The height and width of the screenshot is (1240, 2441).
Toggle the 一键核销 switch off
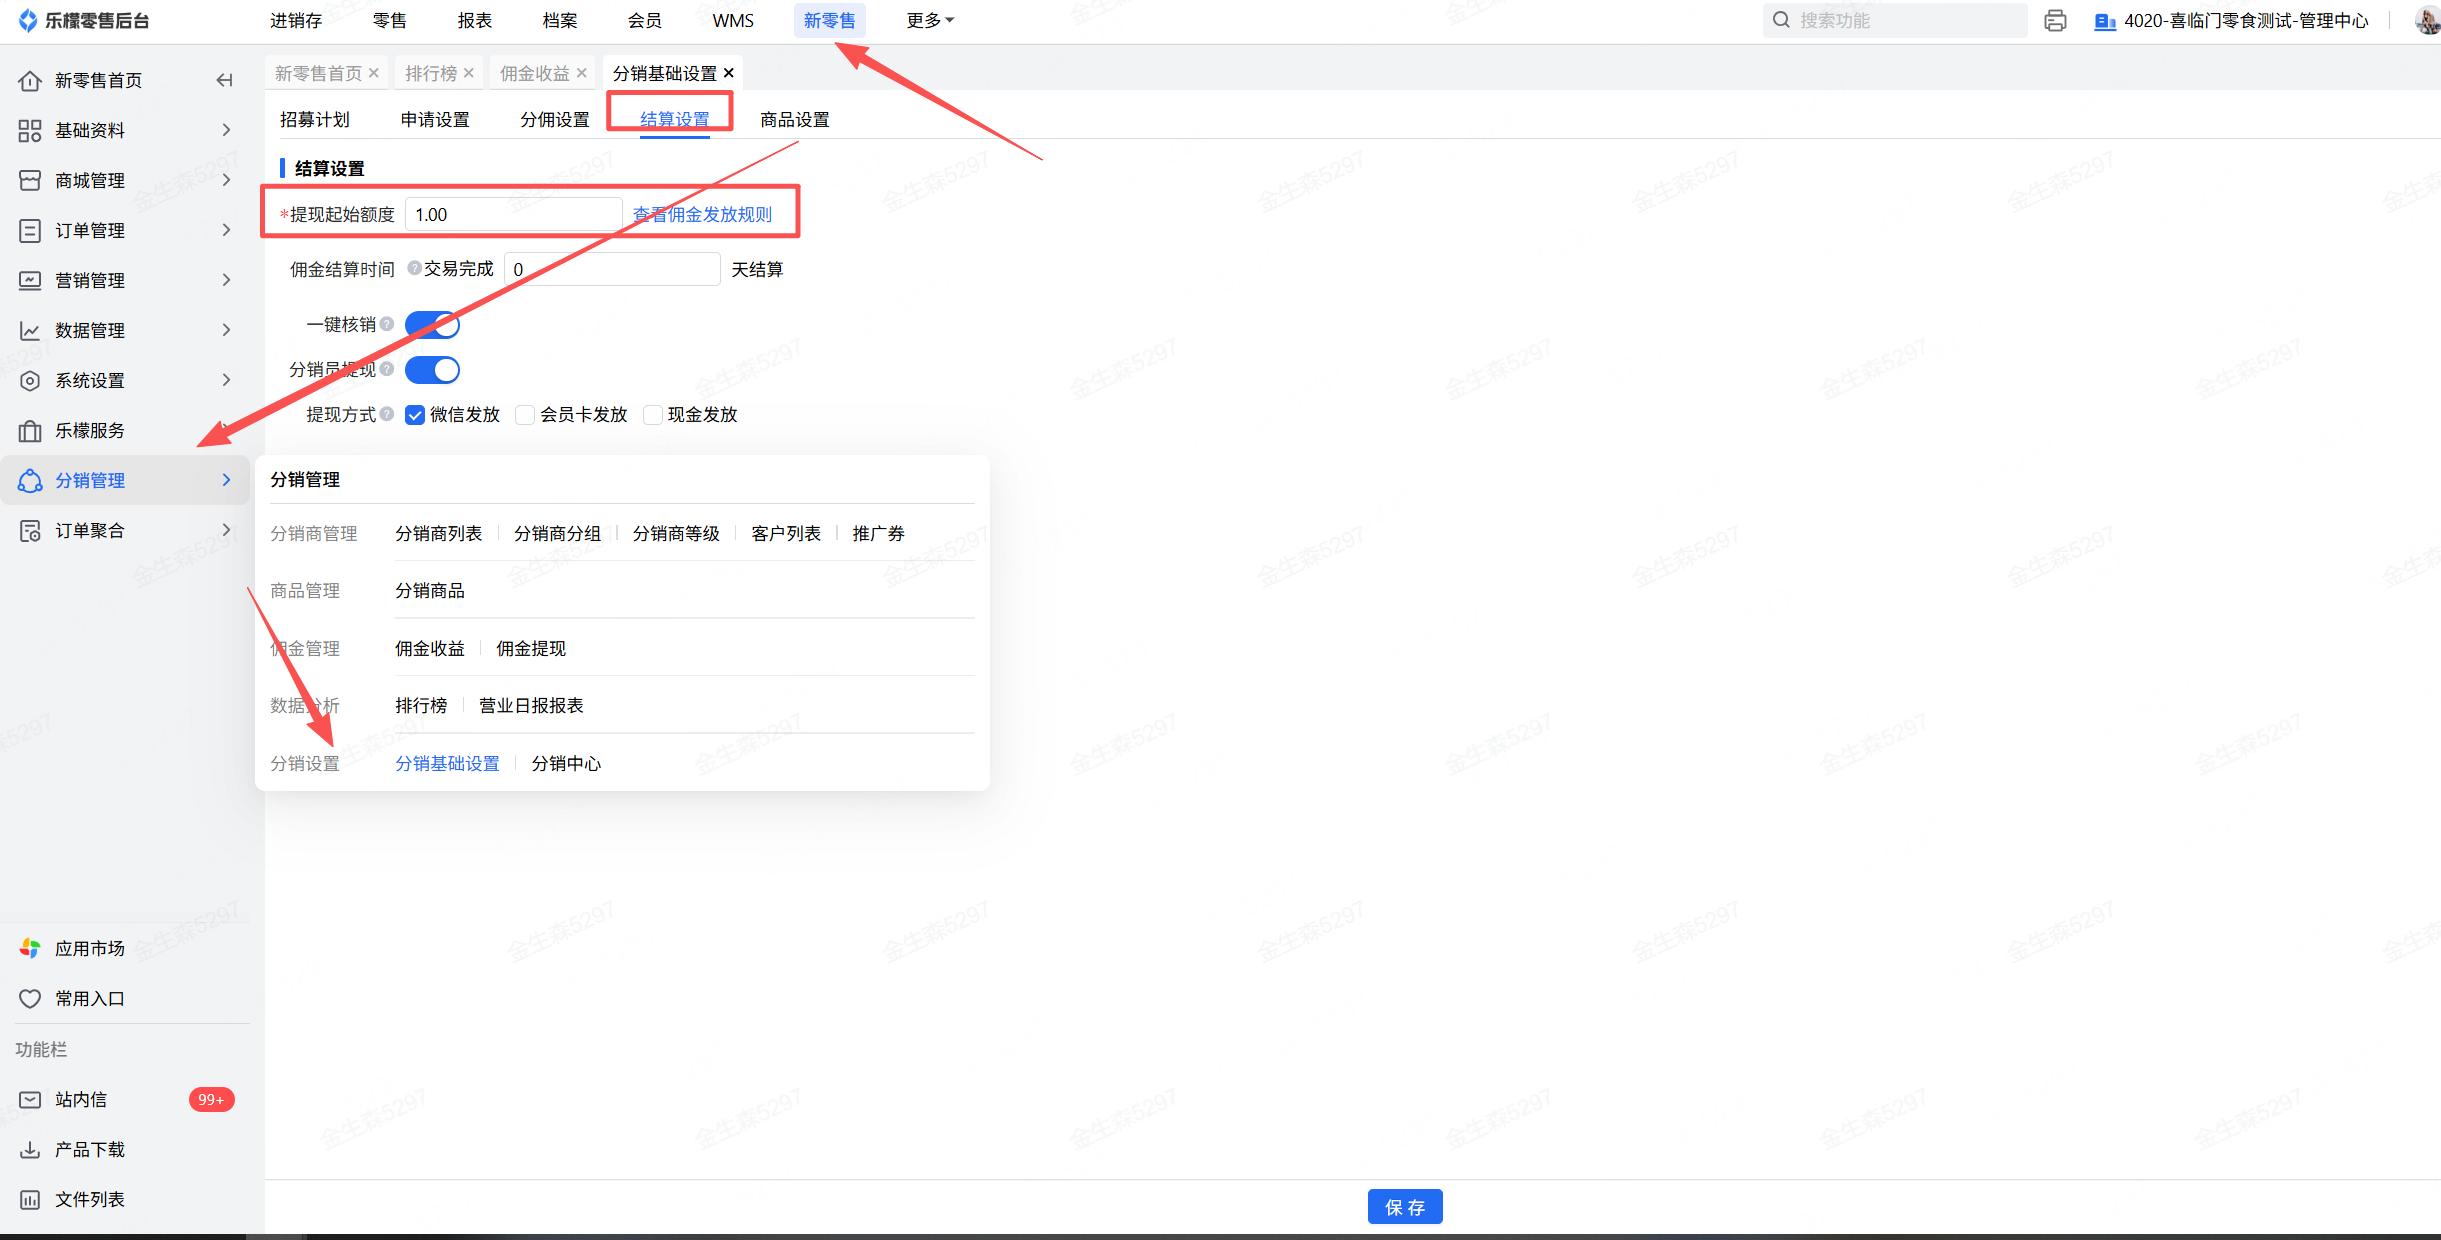coord(432,325)
